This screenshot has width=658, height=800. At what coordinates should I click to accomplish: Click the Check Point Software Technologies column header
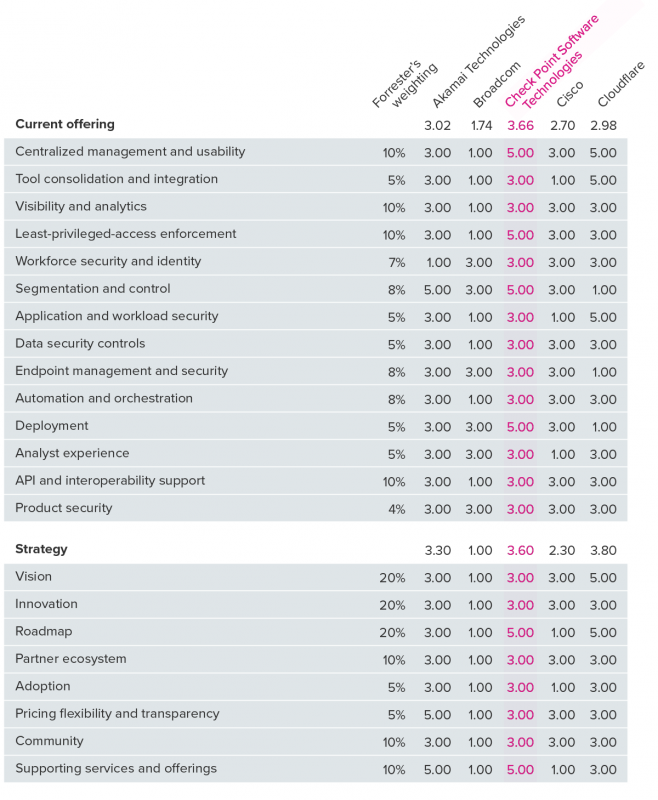[x=551, y=62]
